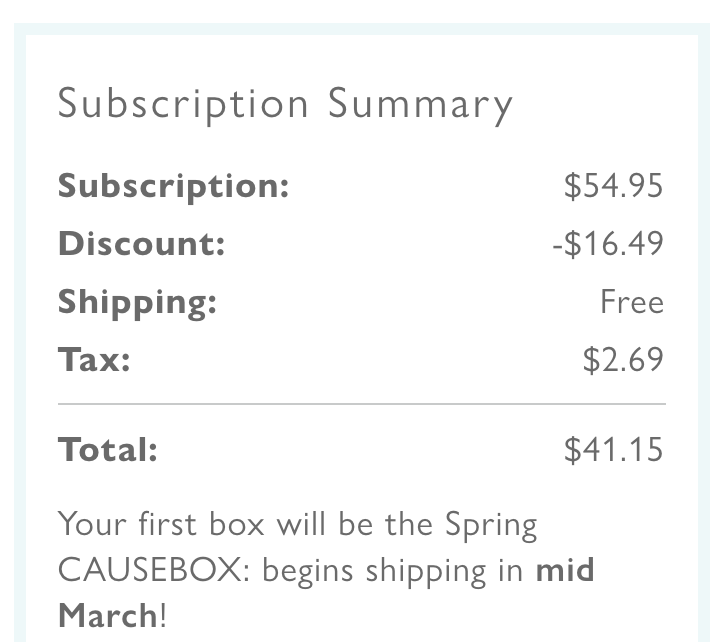The height and width of the screenshot is (642, 724).
Task: Click the $2.69 tax amount
Action: tap(623, 359)
